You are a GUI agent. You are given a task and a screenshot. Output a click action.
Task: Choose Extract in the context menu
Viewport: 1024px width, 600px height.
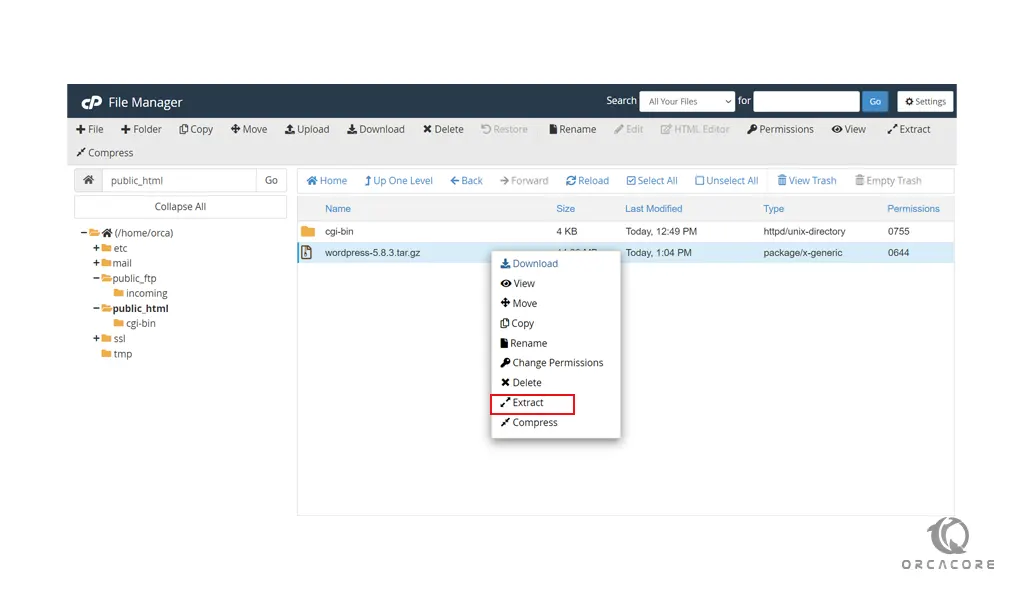click(522, 403)
